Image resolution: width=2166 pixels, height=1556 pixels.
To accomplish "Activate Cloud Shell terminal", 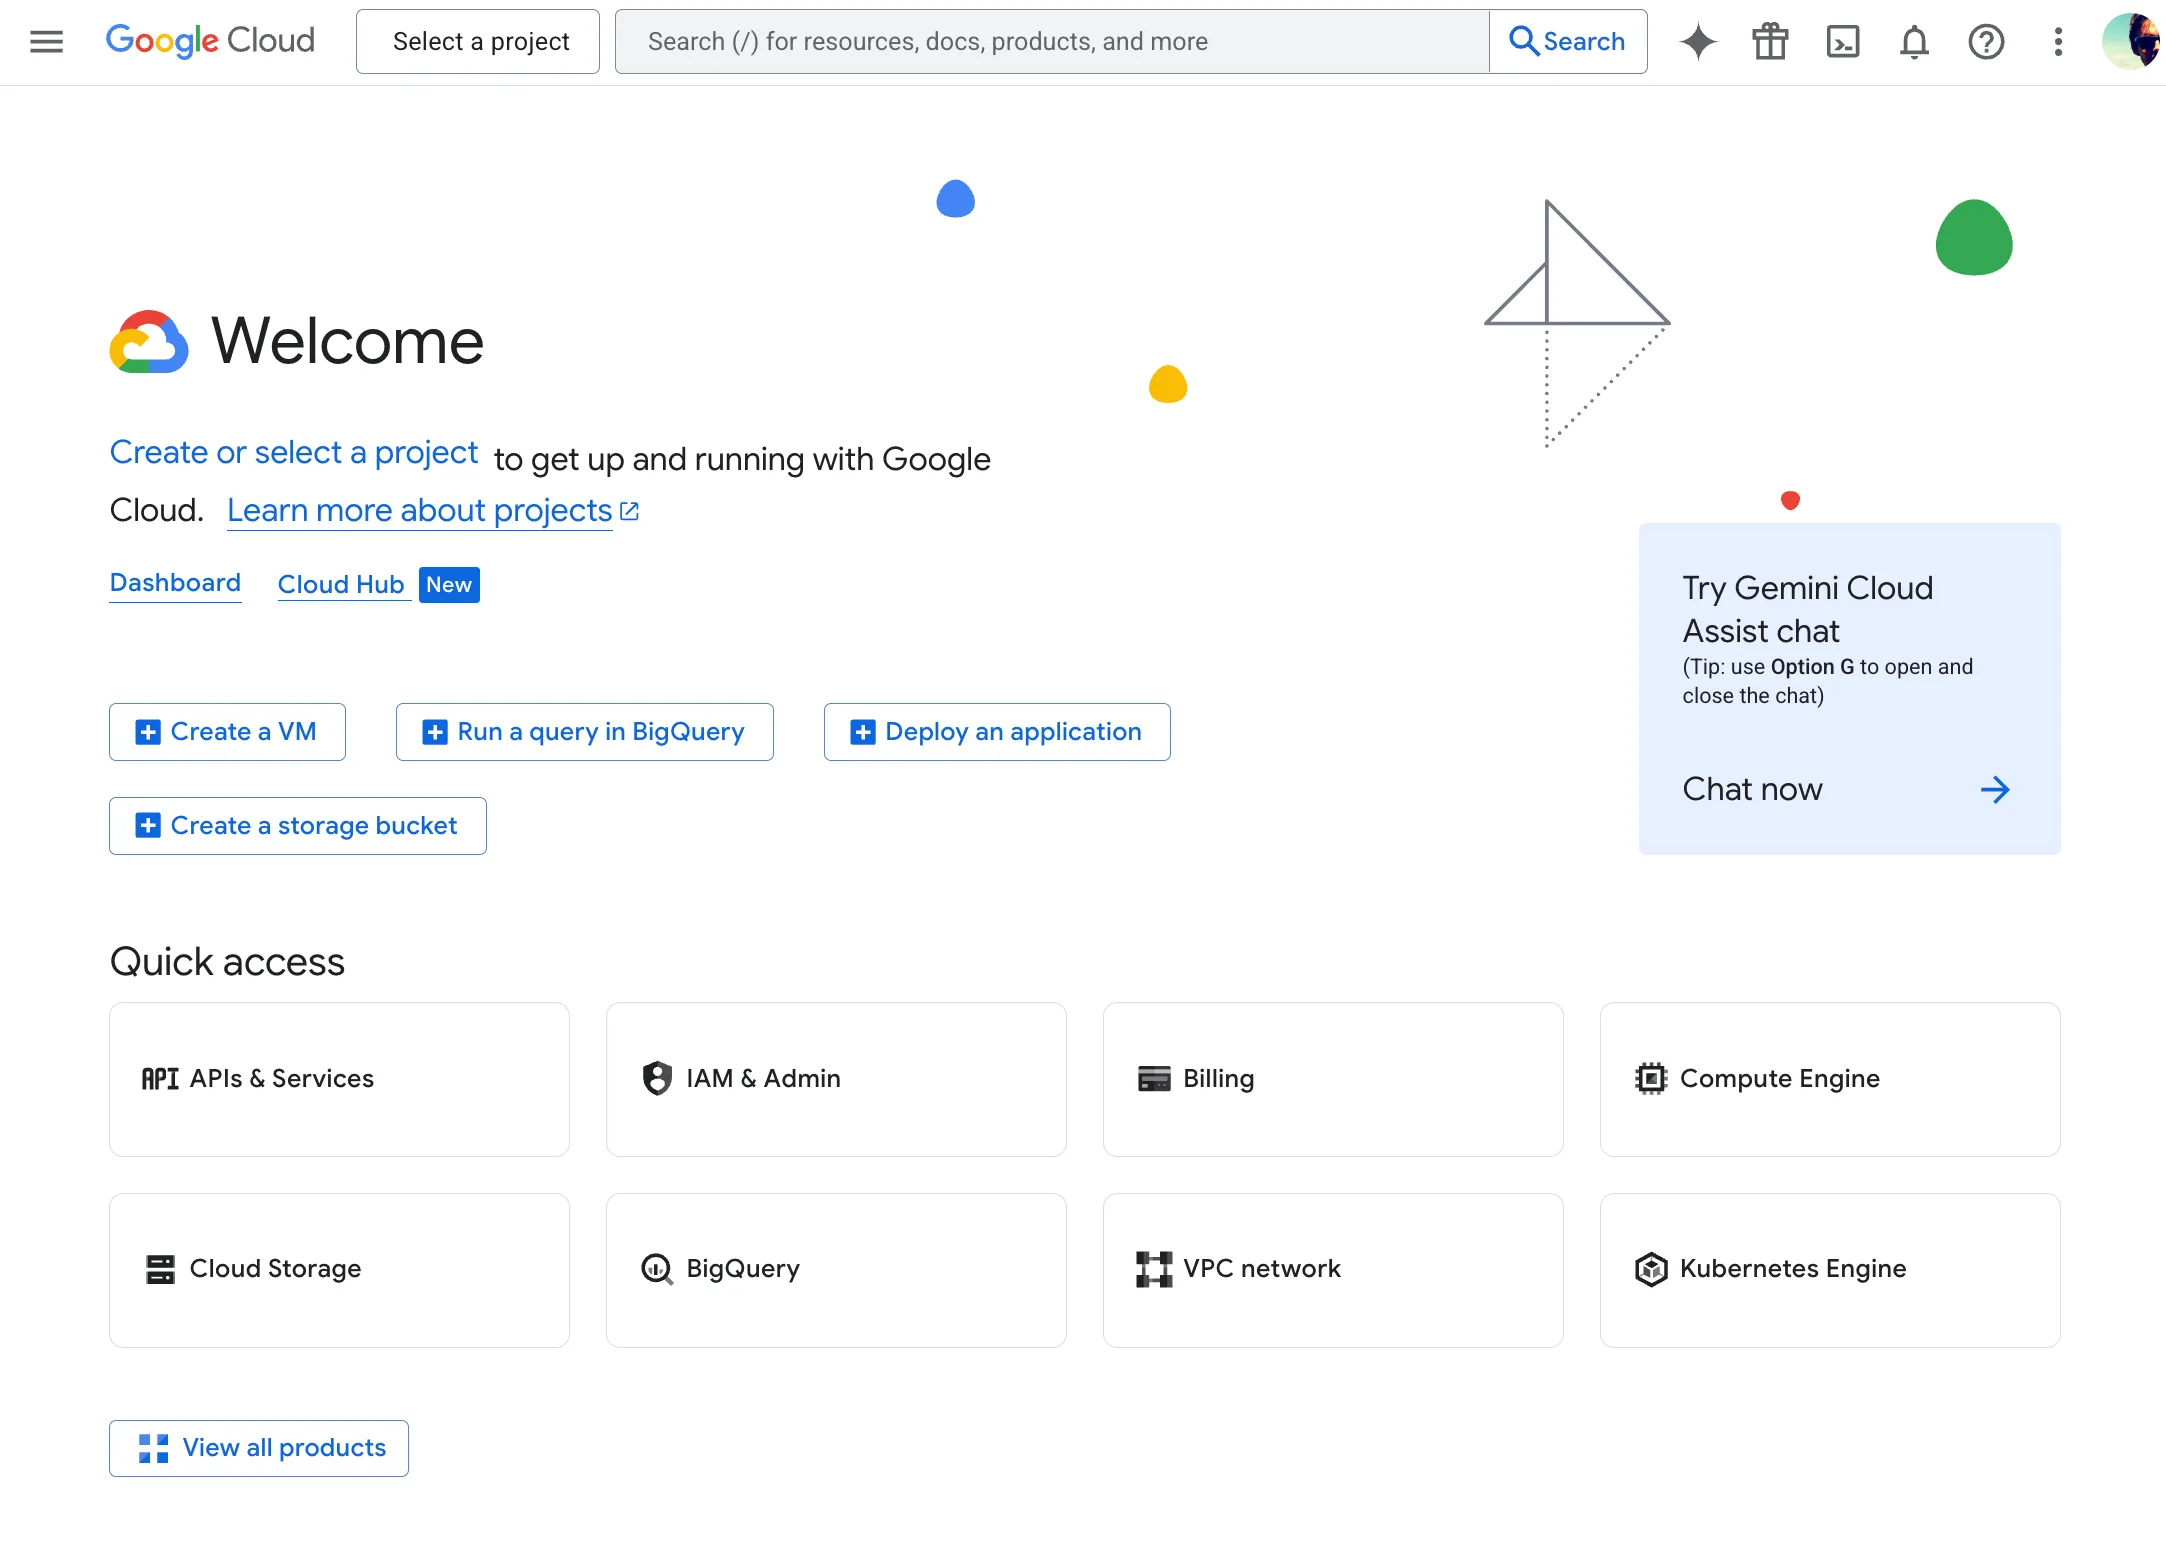I will tap(1843, 41).
